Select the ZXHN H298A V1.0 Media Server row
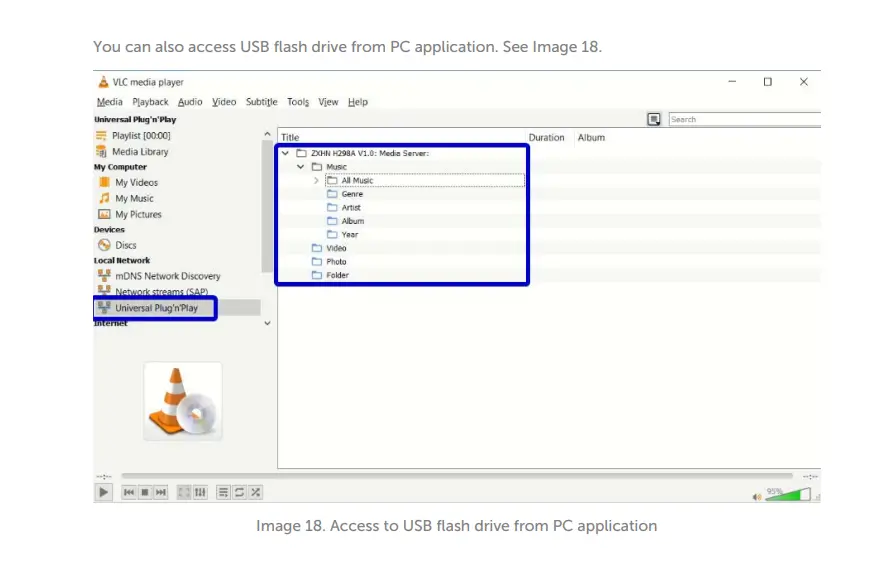Screen dimensions: 882x568 (370, 153)
